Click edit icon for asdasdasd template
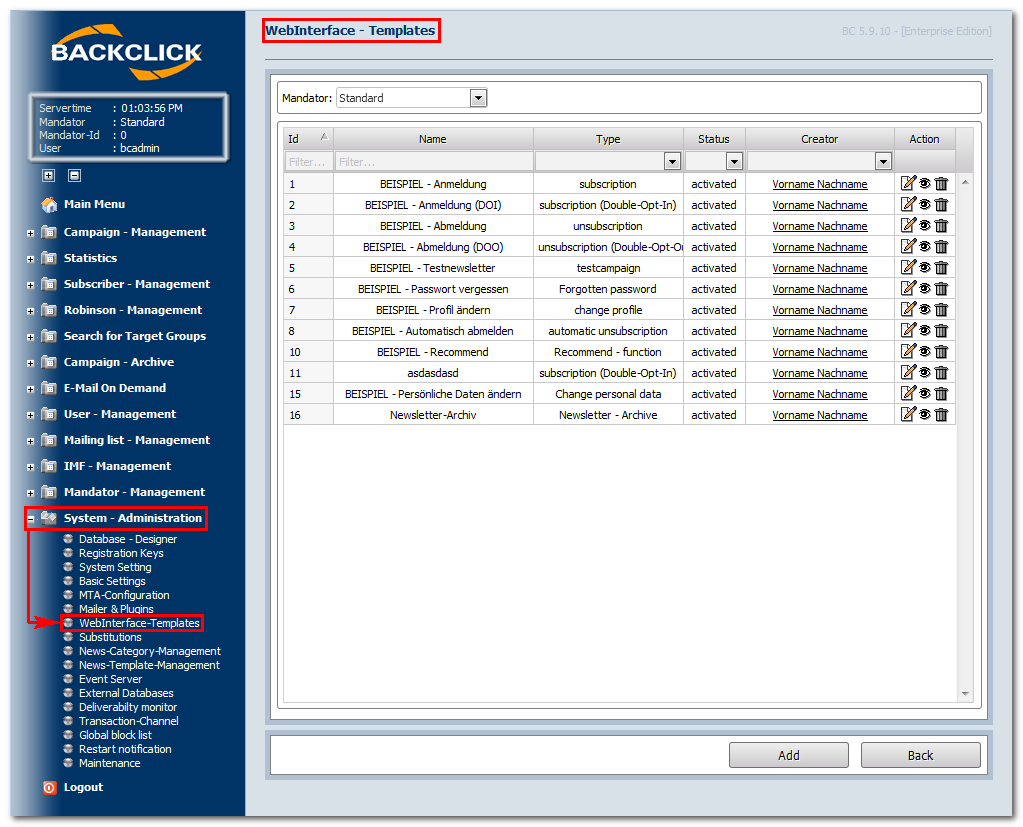This screenshot has height=827, width=1023. coord(908,372)
